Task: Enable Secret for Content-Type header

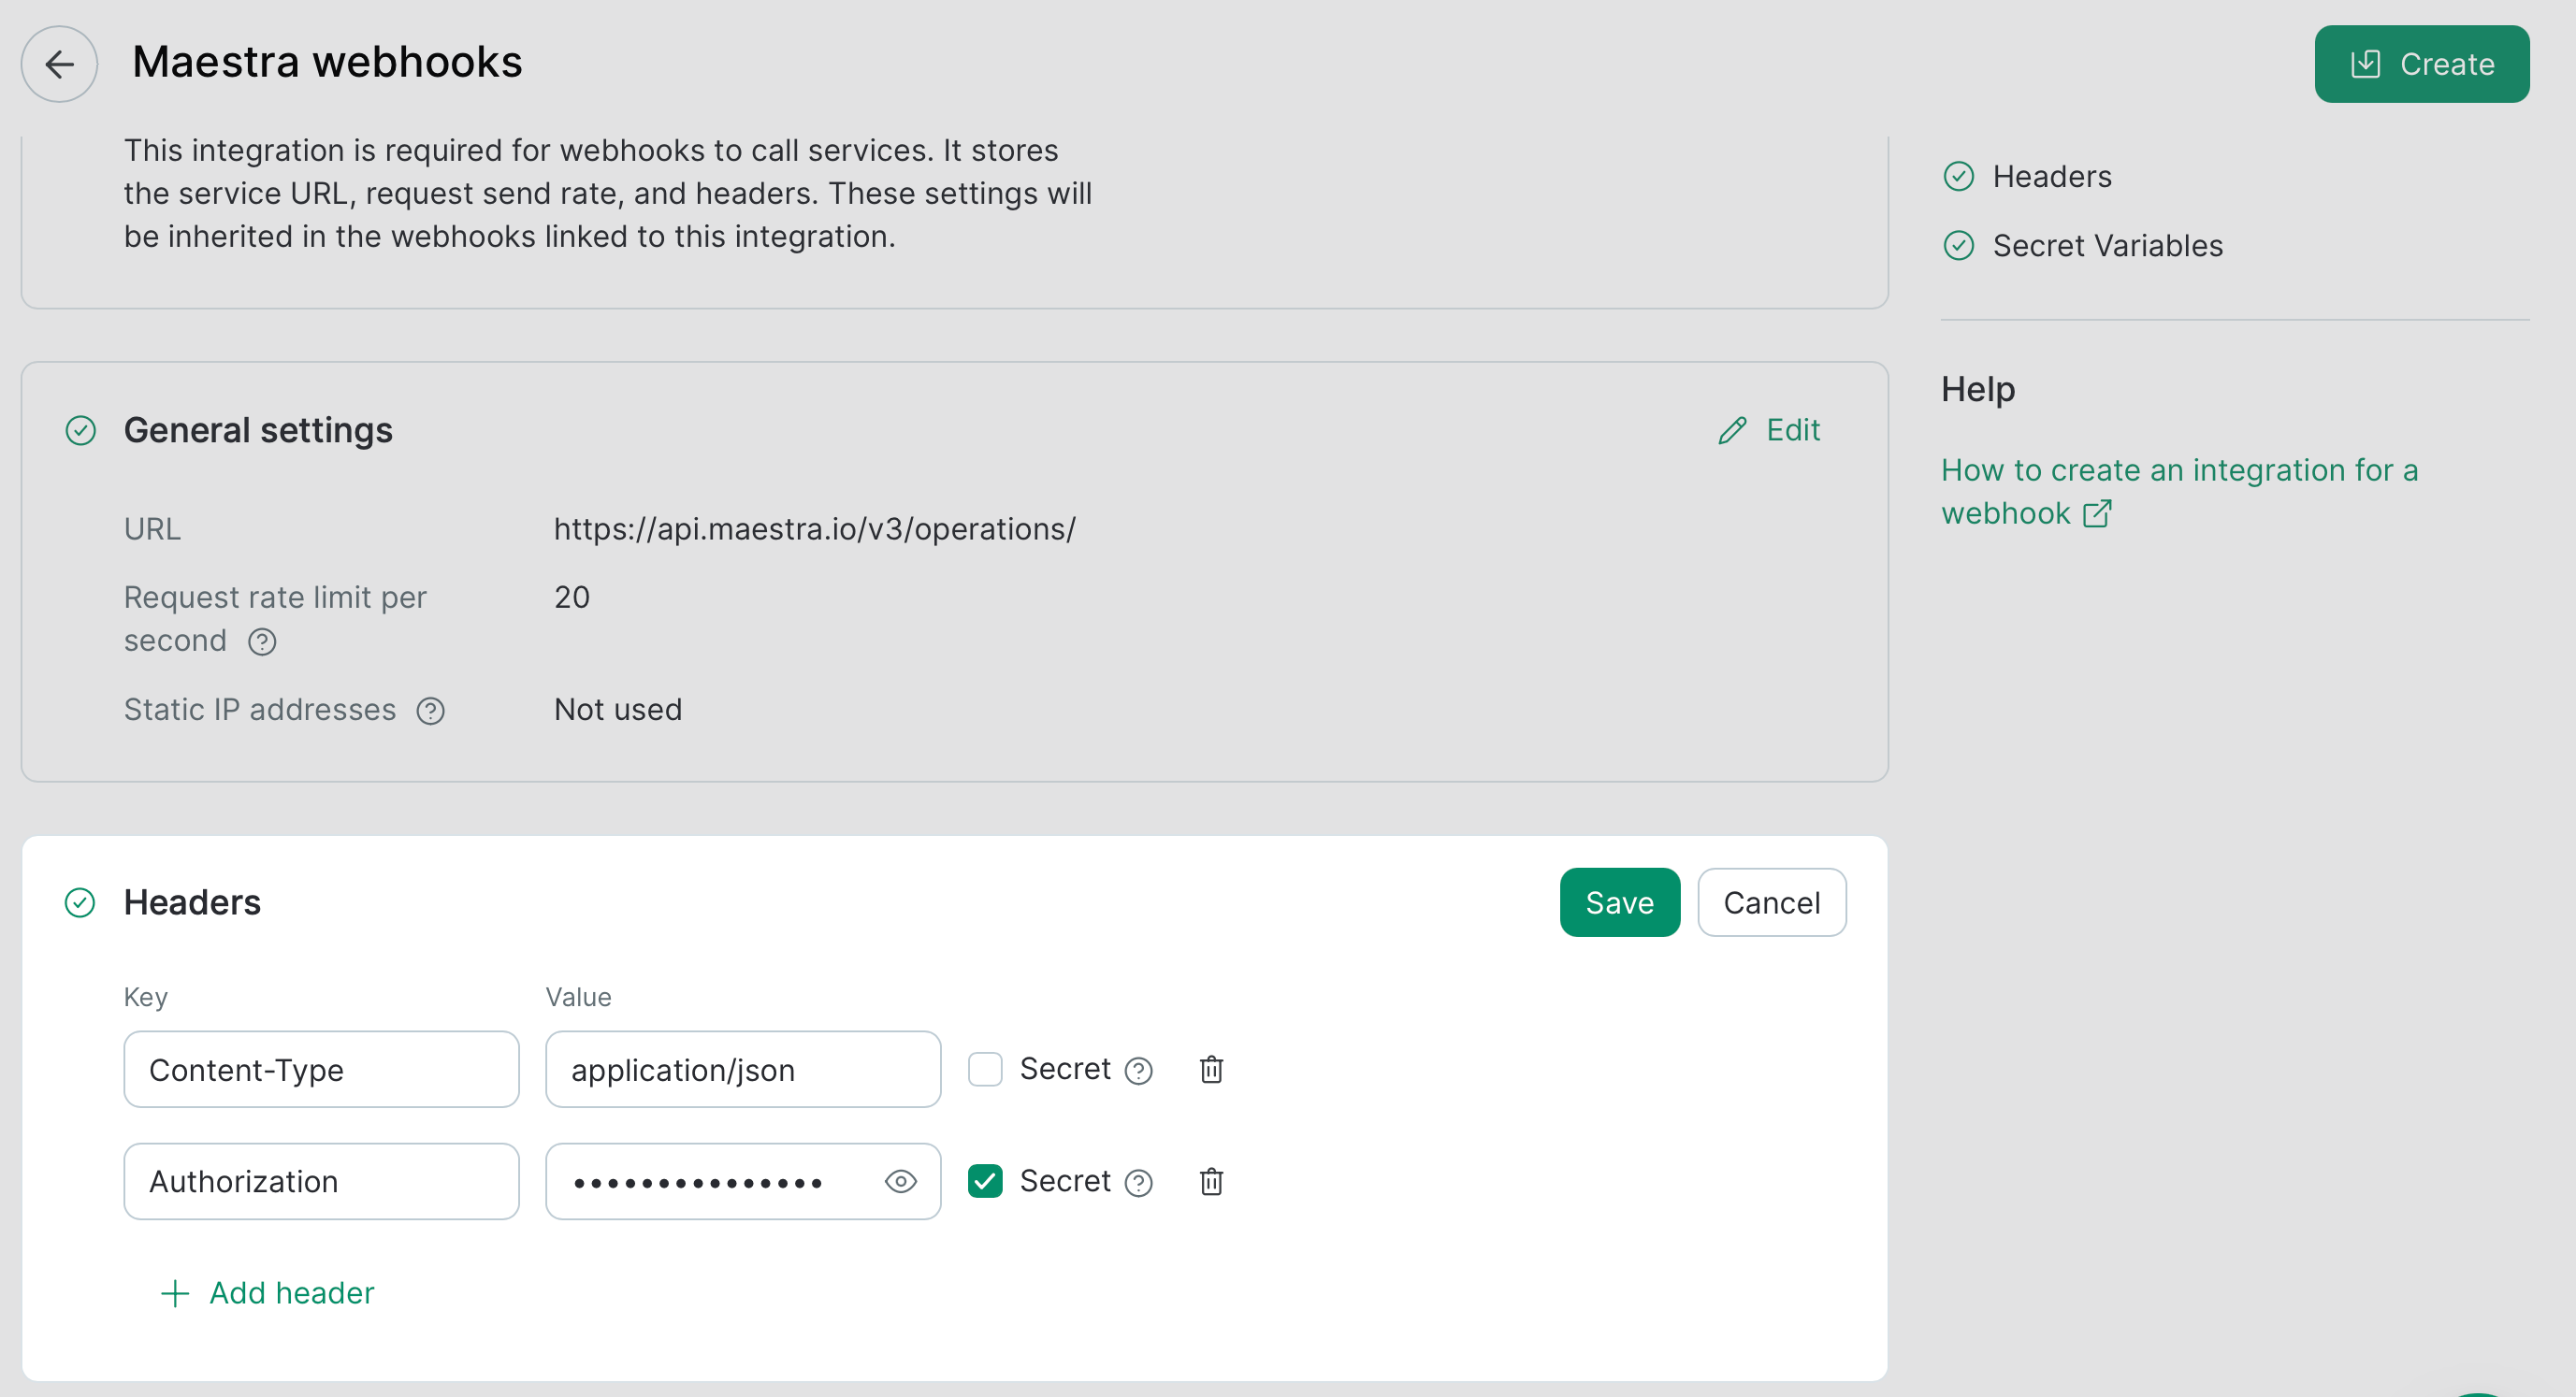Action: click(x=985, y=1069)
